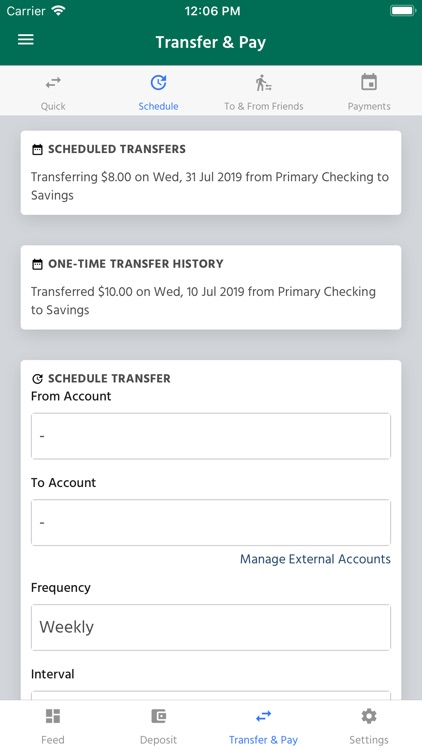422x750 pixels.
Task: Click the Manage External Accounts link
Action: pyautogui.click(x=315, y=559)
